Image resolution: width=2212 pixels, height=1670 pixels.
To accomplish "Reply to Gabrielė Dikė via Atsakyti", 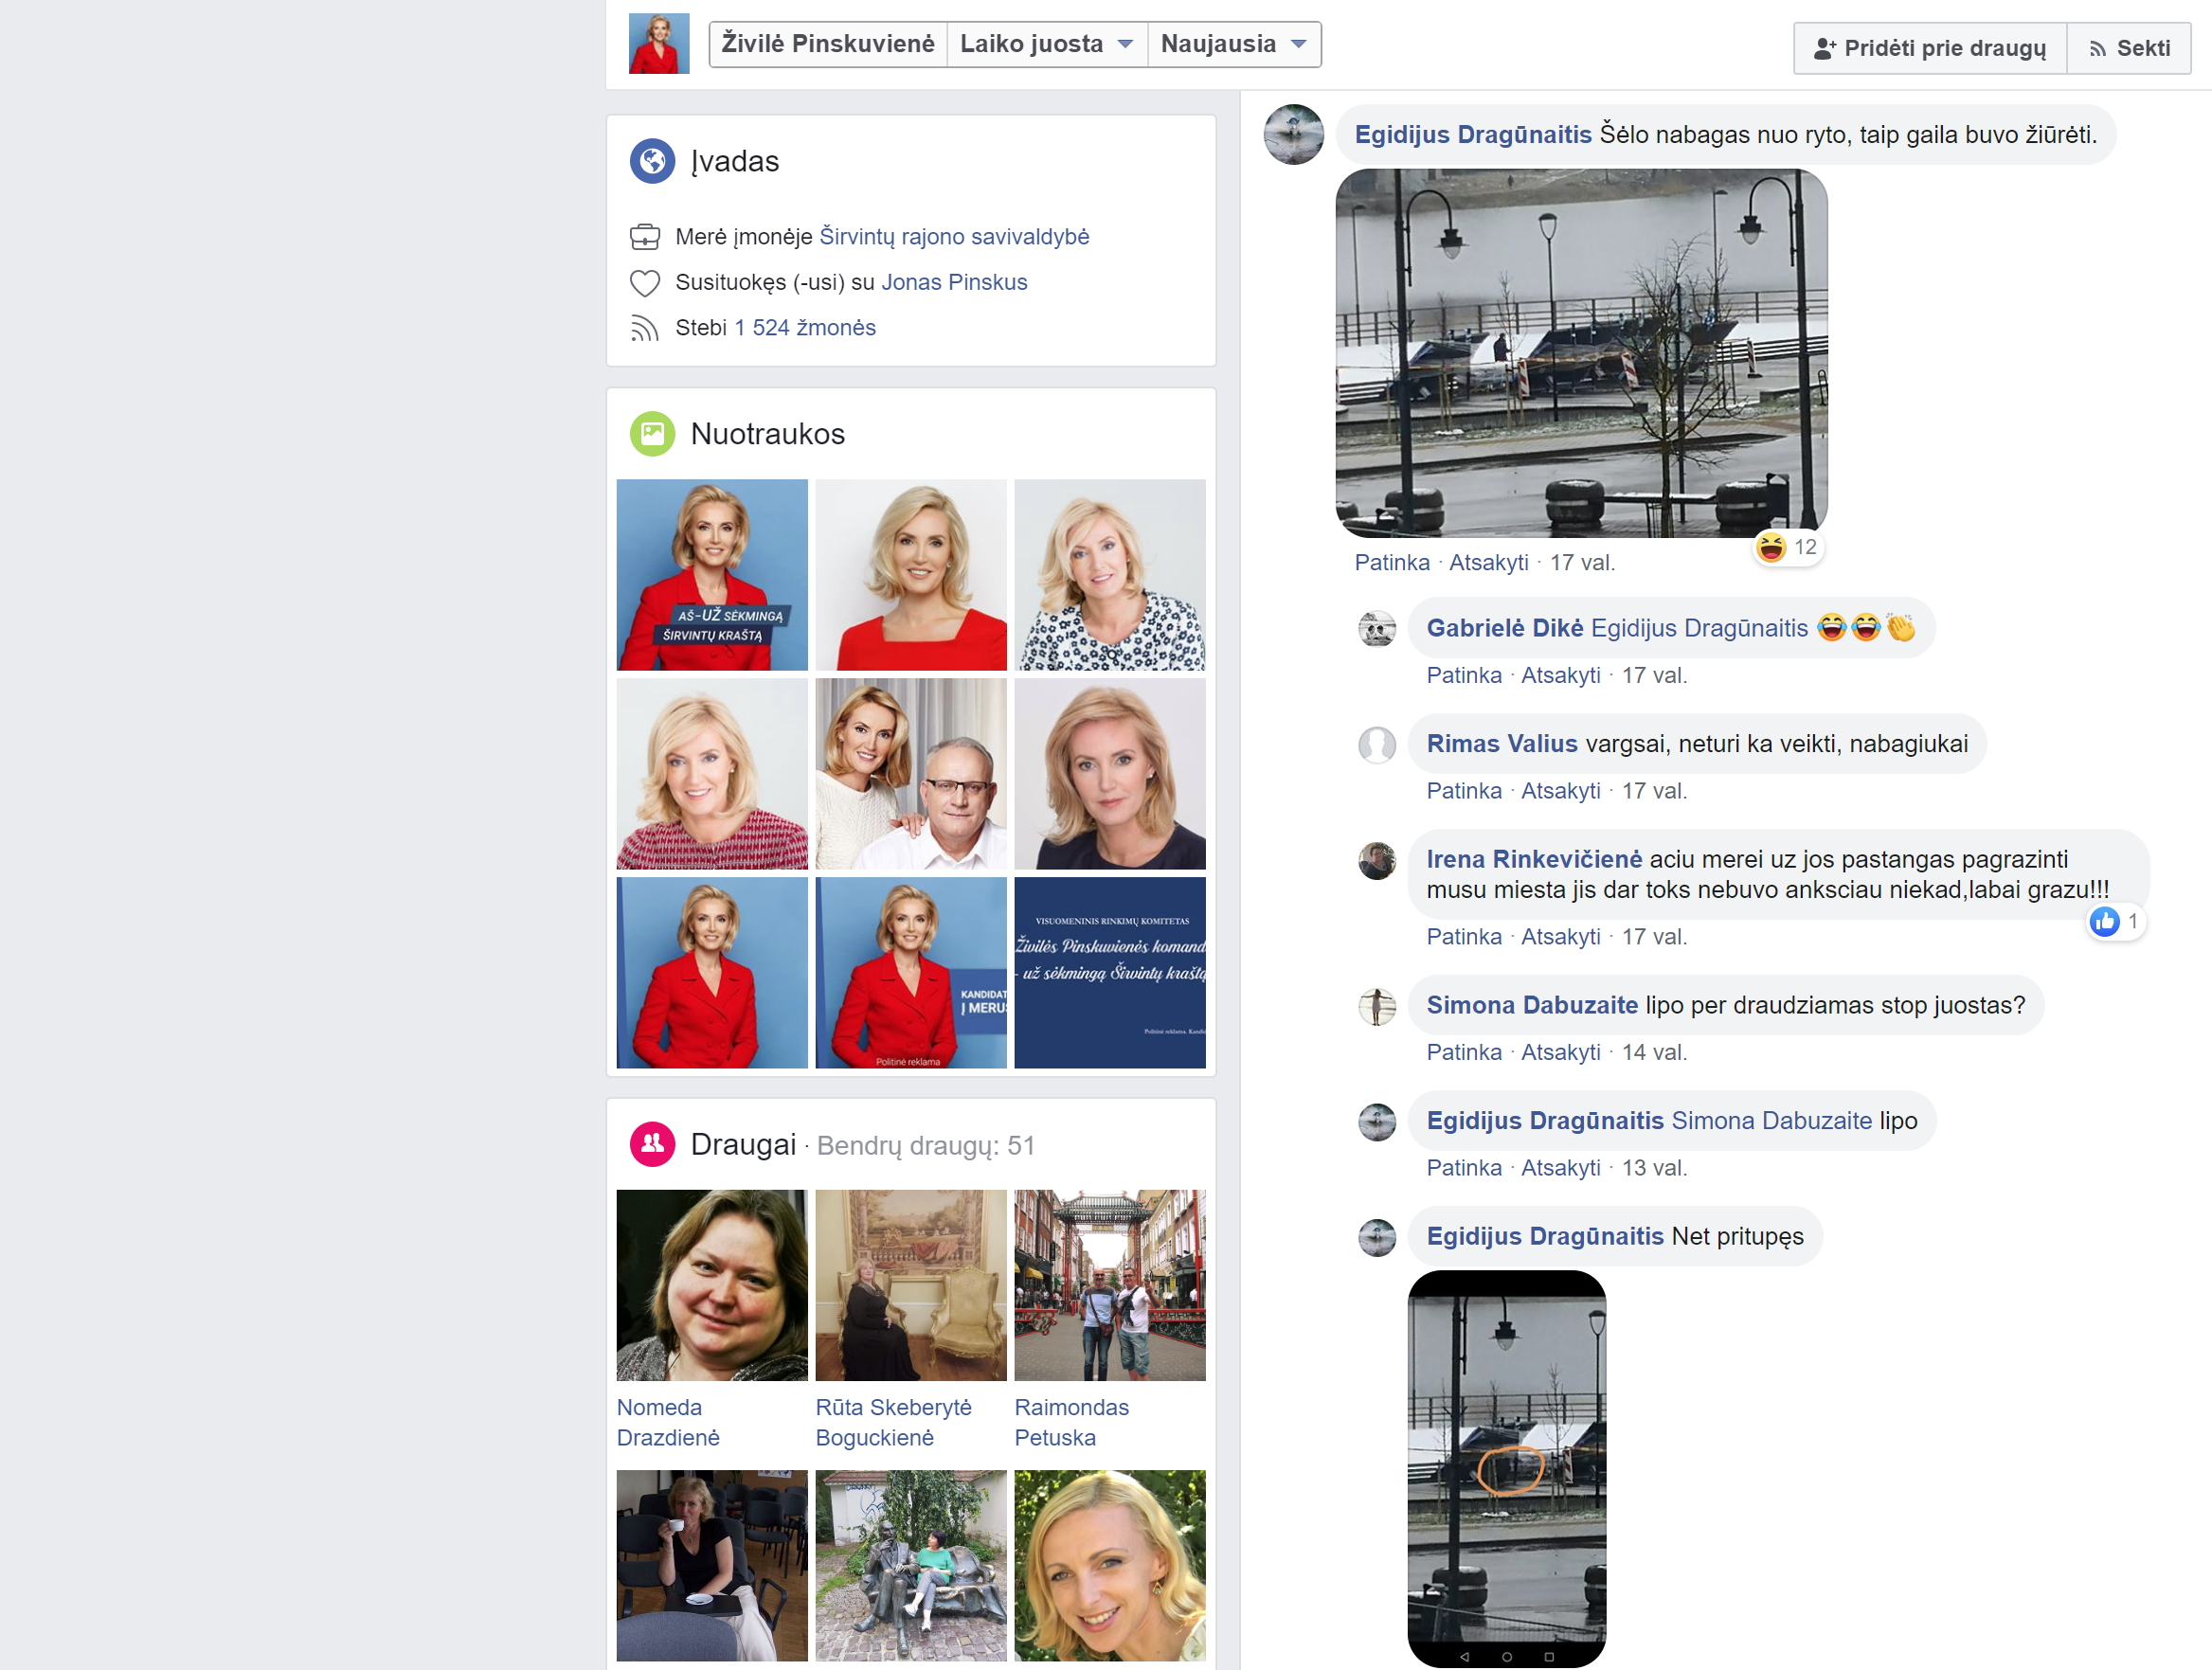I will coord(1560,675).
